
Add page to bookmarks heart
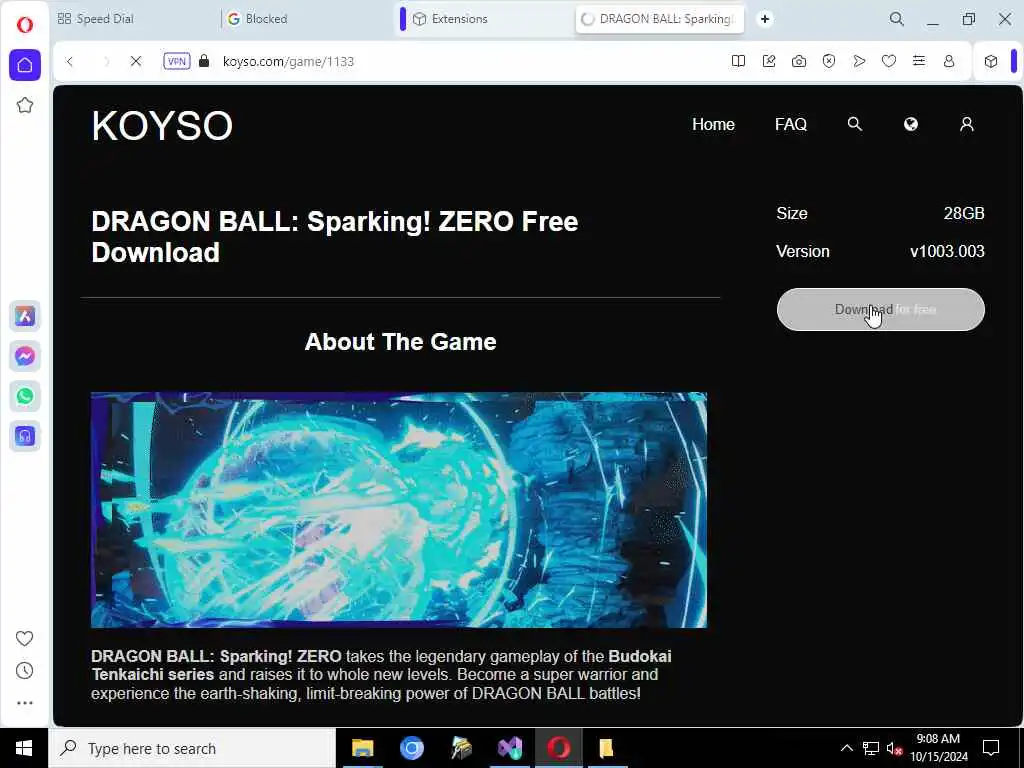(889, 61)
